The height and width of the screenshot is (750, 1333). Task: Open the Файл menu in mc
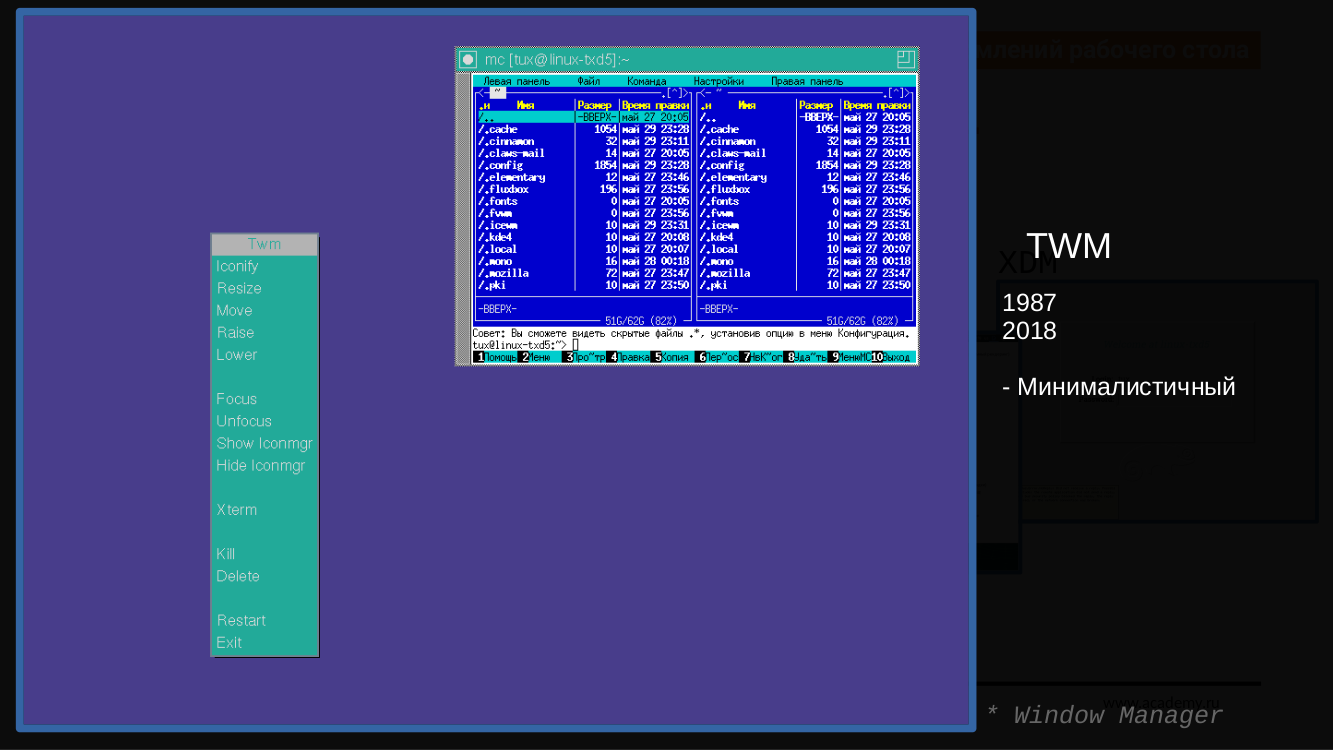[x=589, y=81]
